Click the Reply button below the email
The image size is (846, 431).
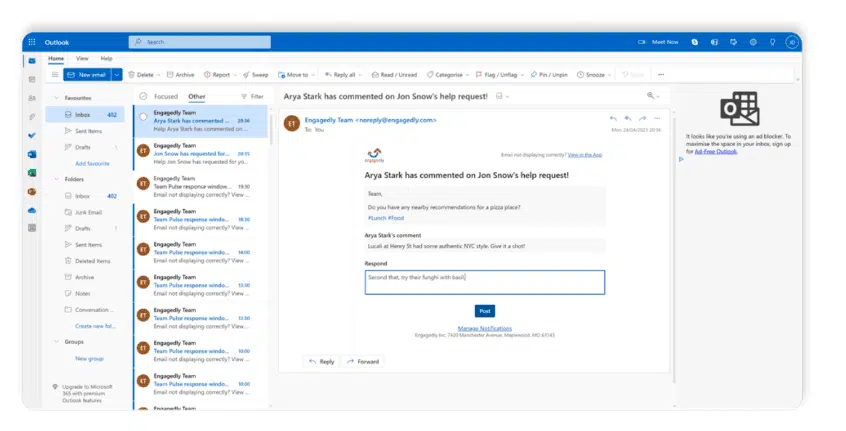(x=322, y=361)
